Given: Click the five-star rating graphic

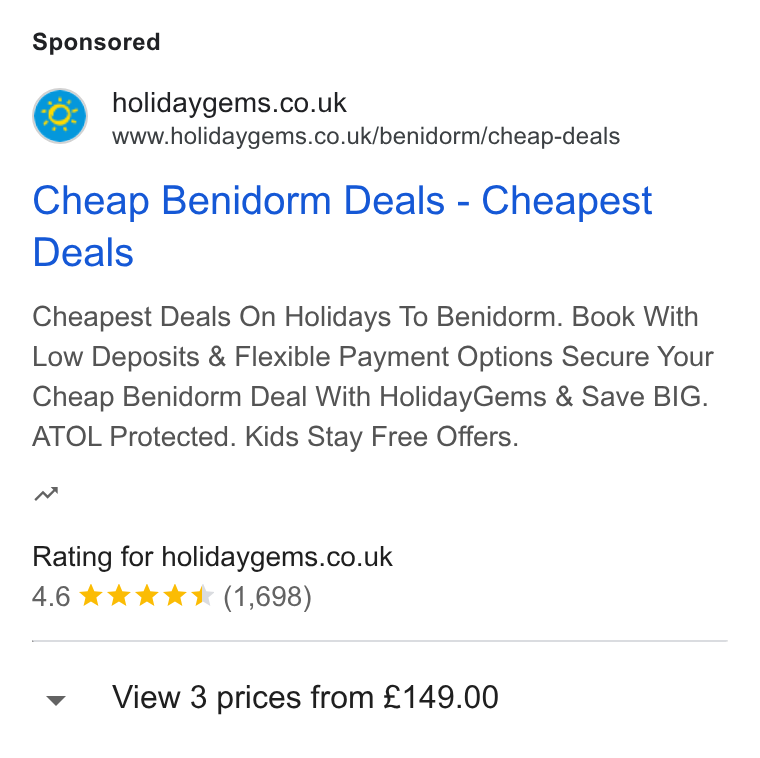Looking at the screenshot, I should tap(146, 596).
